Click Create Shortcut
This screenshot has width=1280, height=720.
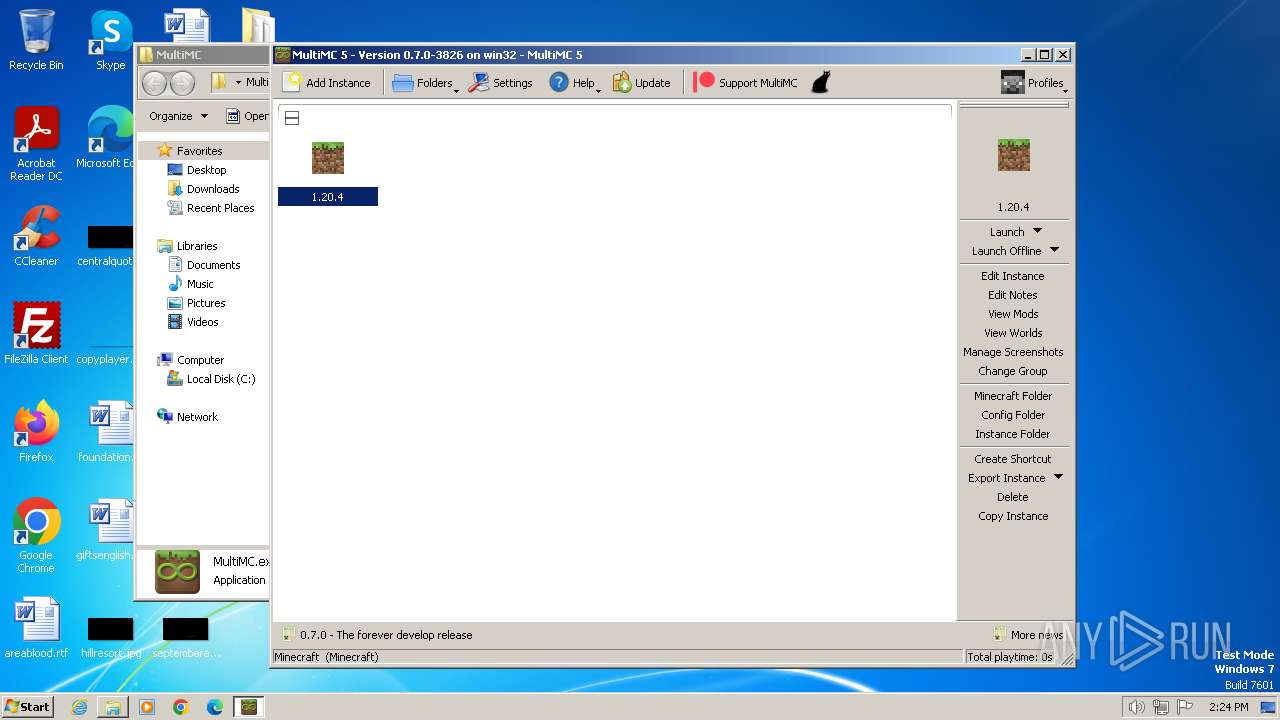tap(1013, 459)
